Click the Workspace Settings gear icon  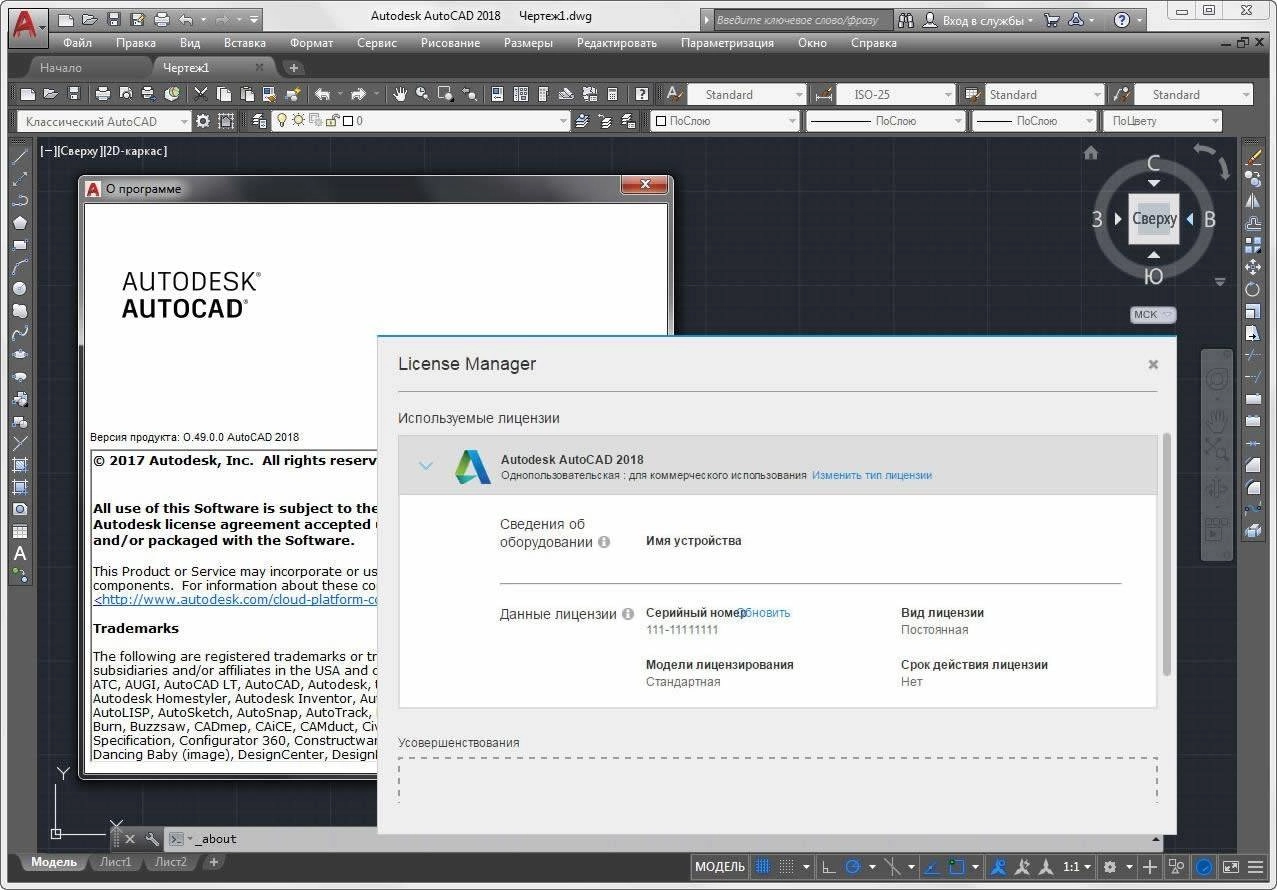click(203, 120)
